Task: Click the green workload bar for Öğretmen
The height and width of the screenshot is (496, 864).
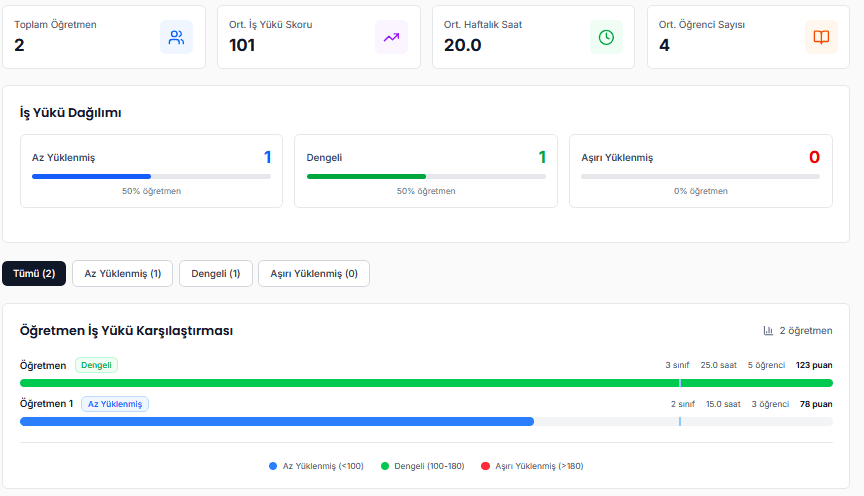Action: click(350, 383)
